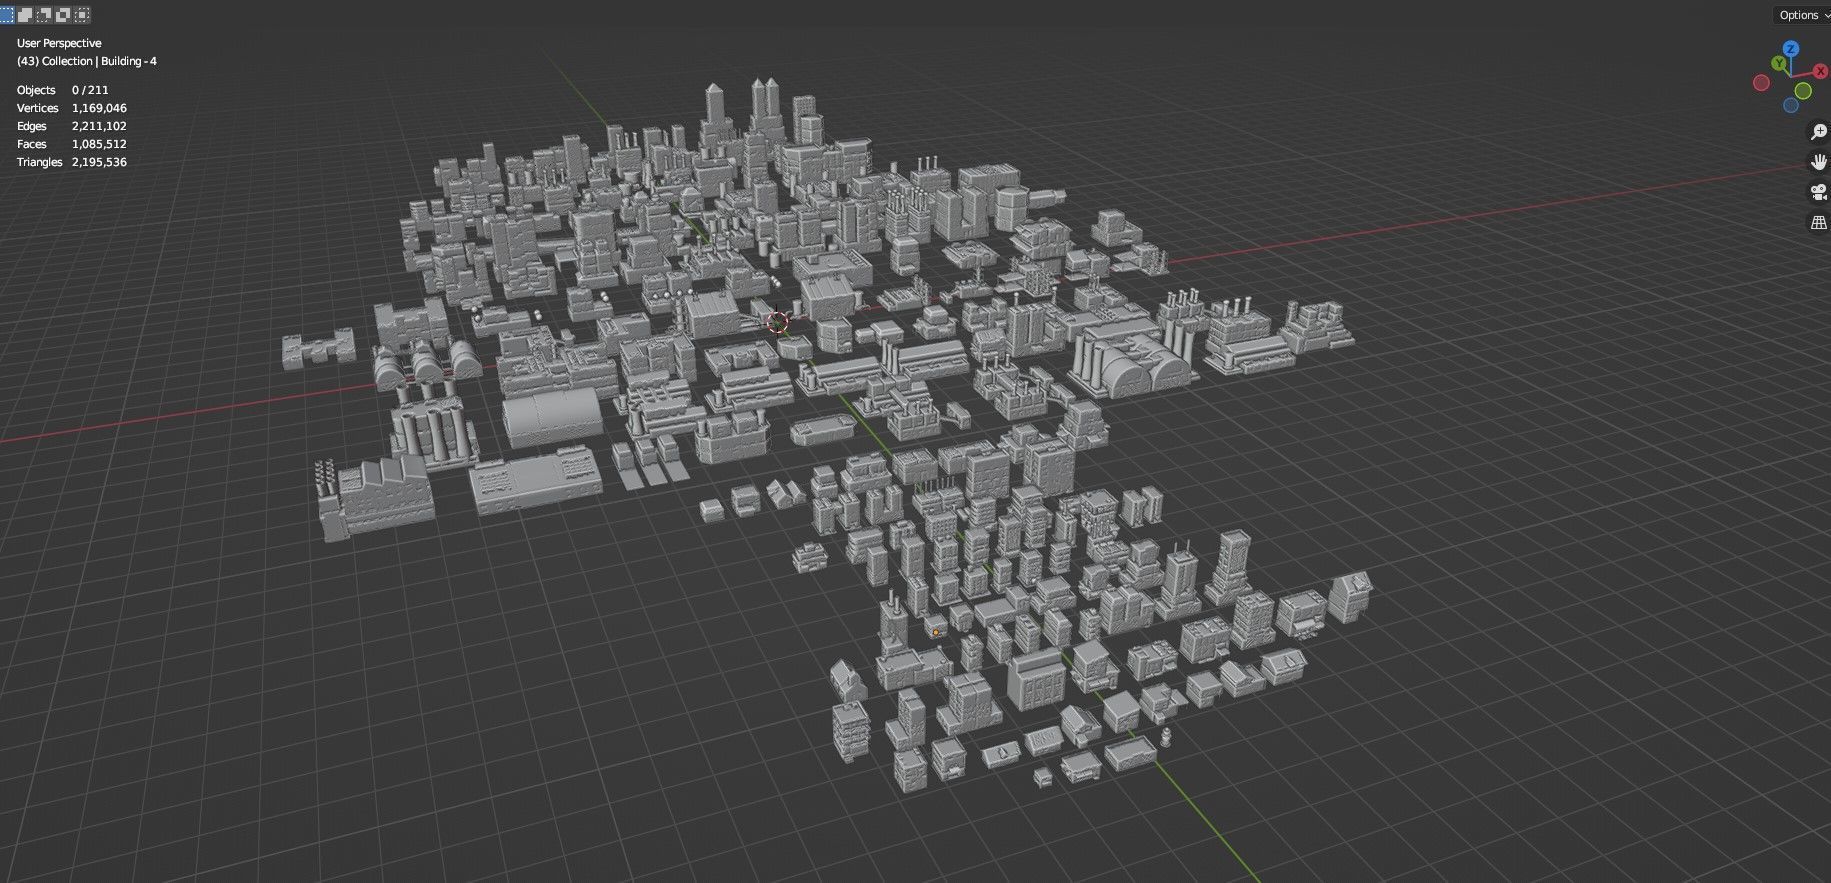Click the Zoom view magnifier icon
Image resolution: width=1831 pixels, height=883 pixels.
(1819, 132)
